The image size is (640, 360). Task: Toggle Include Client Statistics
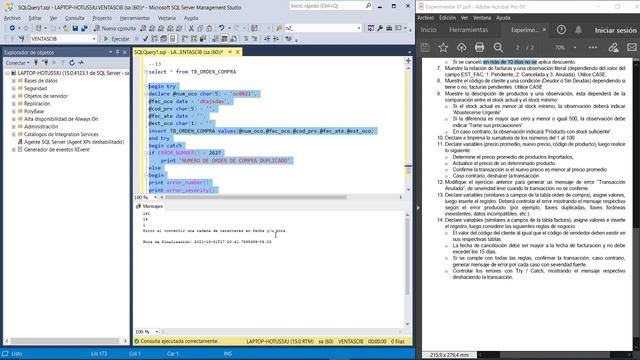pos(202,39)
